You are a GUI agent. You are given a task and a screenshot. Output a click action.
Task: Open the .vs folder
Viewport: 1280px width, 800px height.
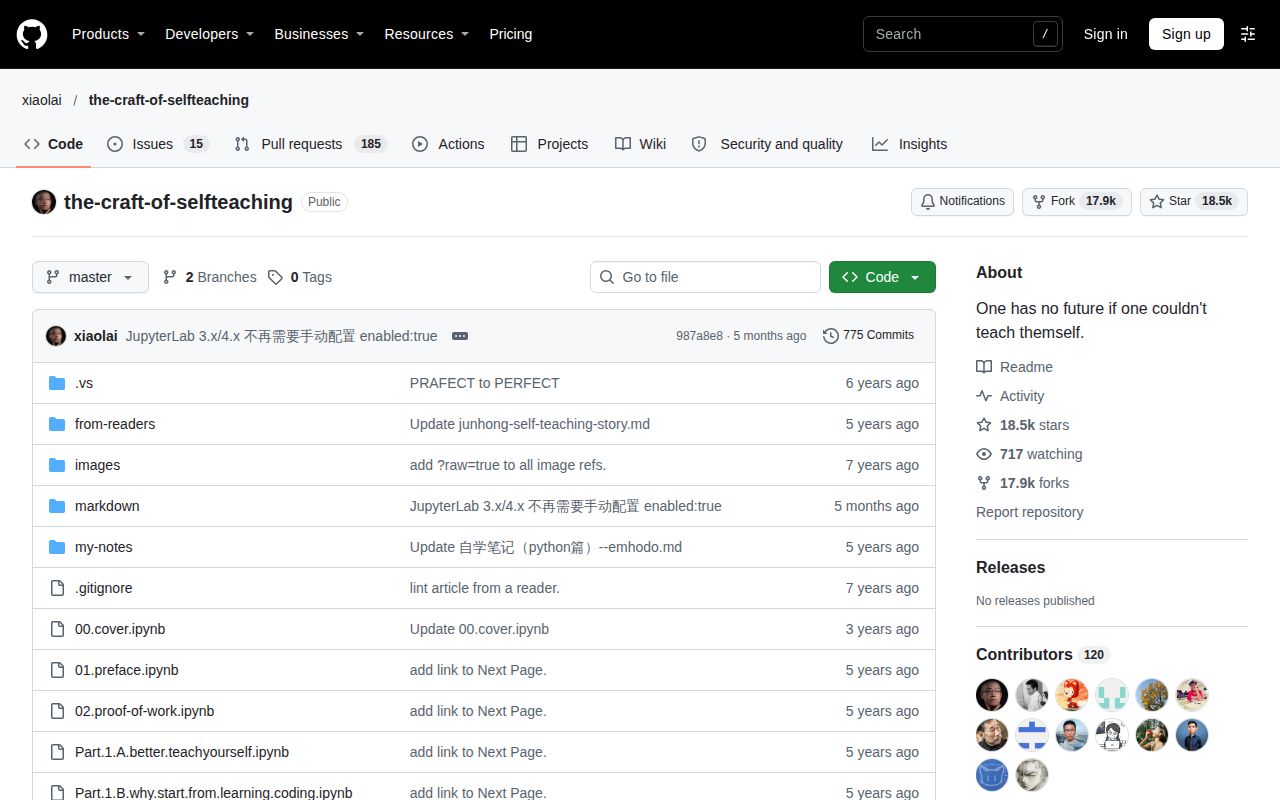[84, 383]
